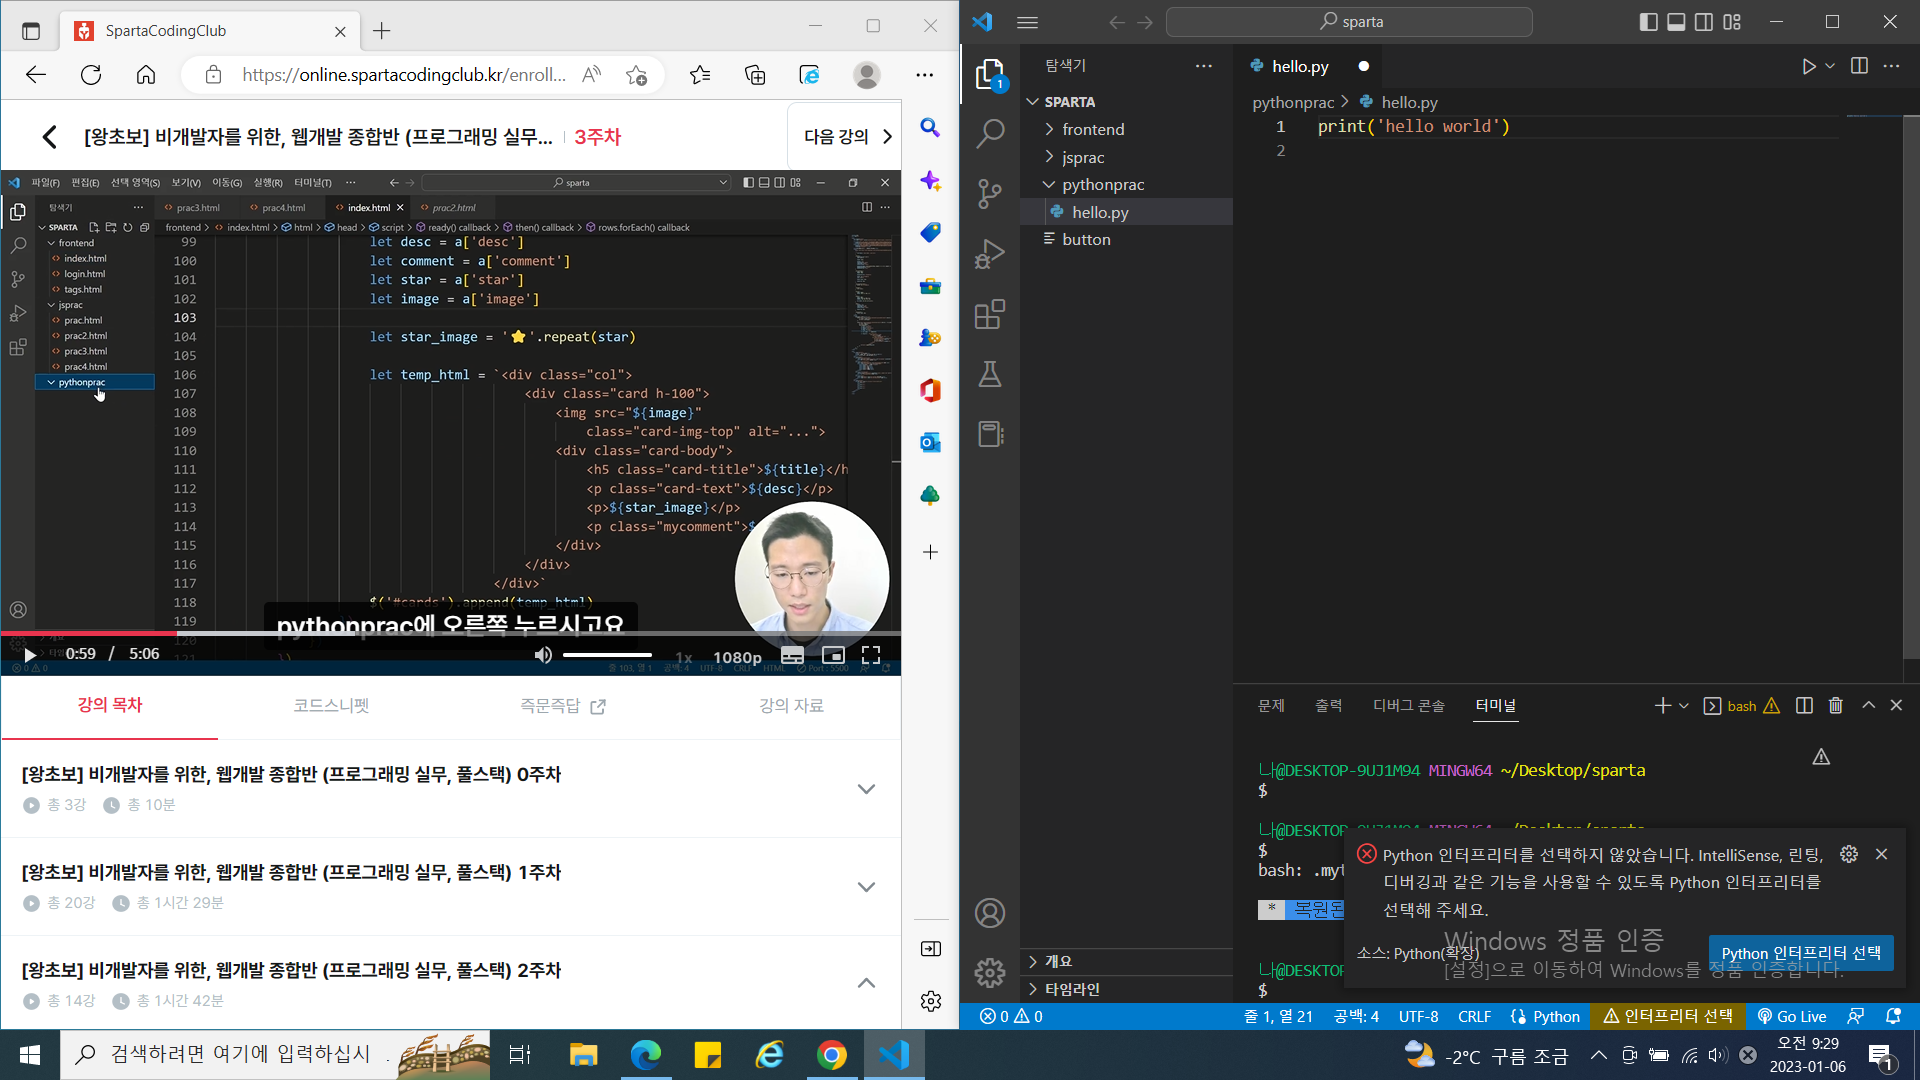Open notification settings gear in Python popup
The height and width of the screenshot is (1080, 1920).
(1849, 854)
